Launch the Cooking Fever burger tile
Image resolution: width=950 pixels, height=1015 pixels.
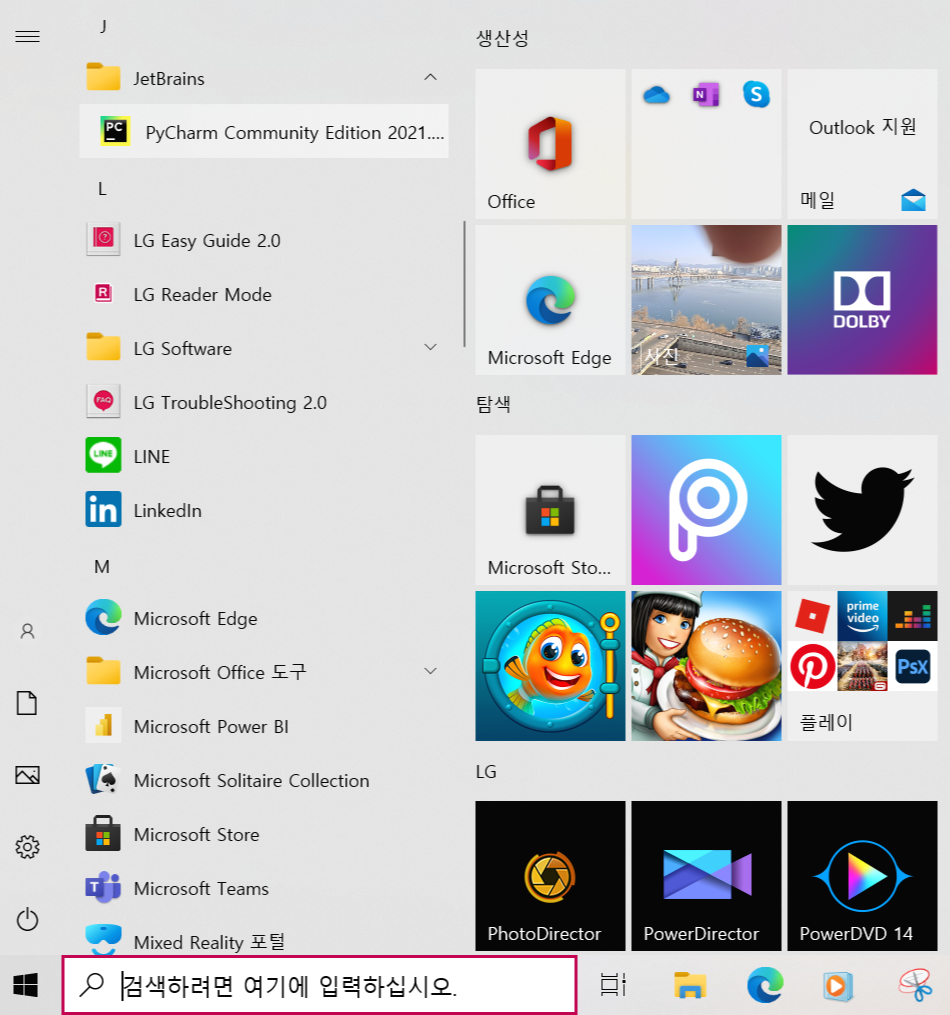pos(706,665)
